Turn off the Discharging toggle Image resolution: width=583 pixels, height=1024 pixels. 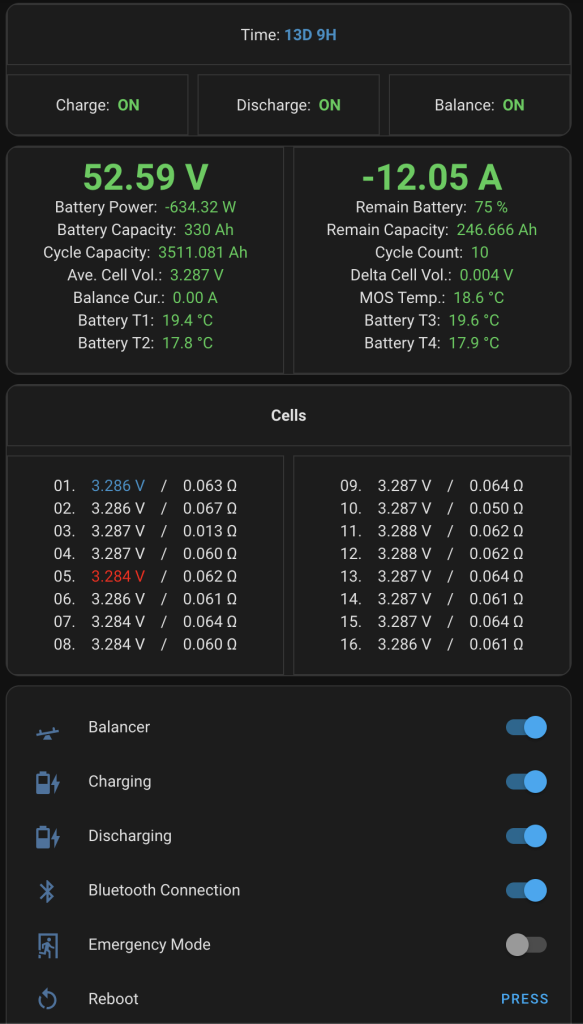coord(524,836)
